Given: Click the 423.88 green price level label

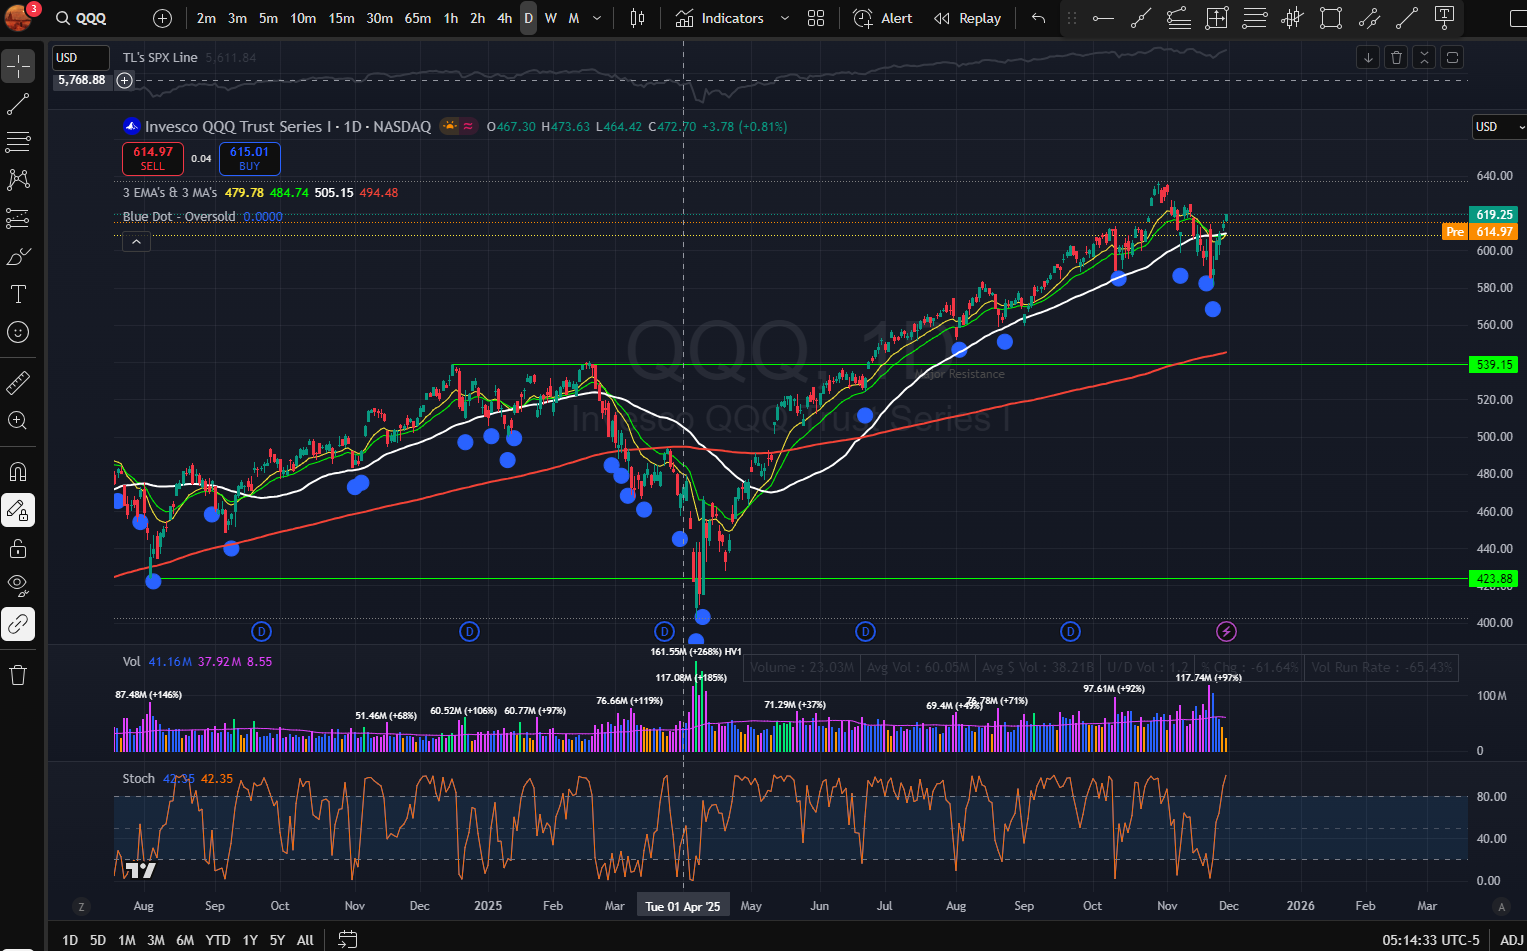Looking at the screenshot, I should (x=1494, y=579).
